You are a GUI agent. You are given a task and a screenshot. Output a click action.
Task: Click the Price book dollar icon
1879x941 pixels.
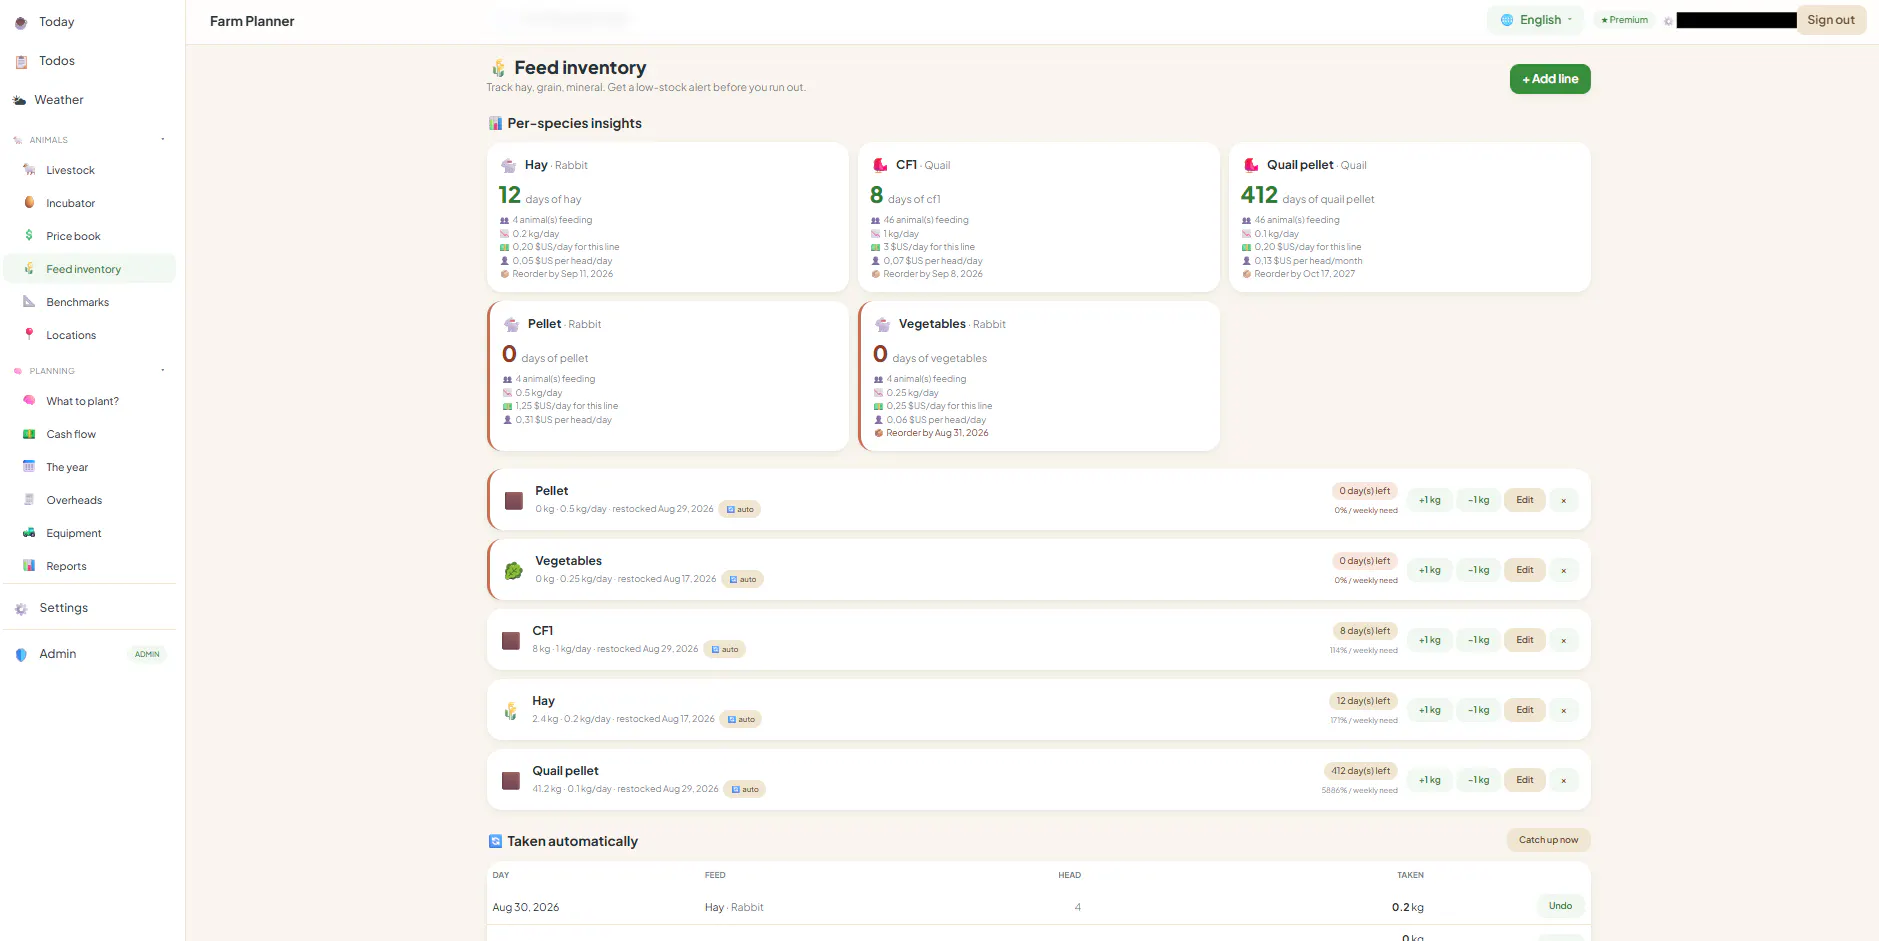coord(29,236)
